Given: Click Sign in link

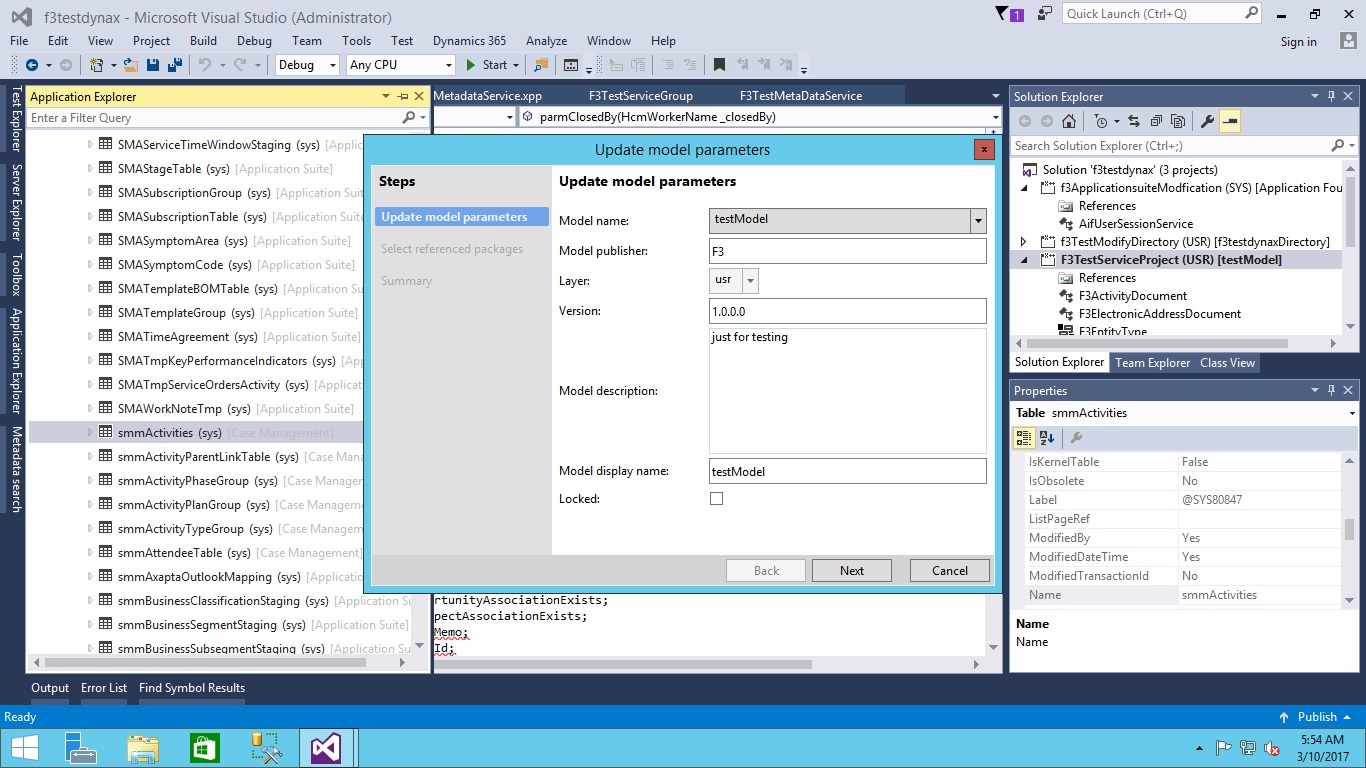Looking at the screenshot, I should tap(1299, 41).
